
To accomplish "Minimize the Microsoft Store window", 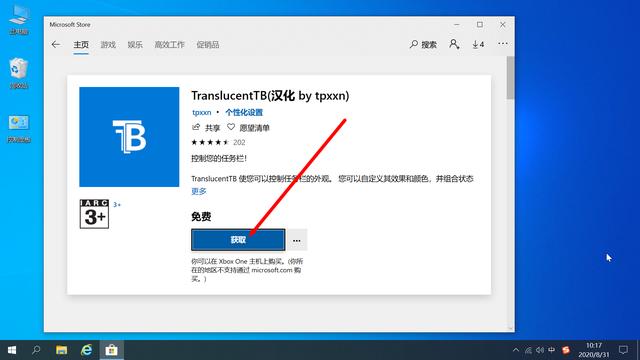I will 457,24.
